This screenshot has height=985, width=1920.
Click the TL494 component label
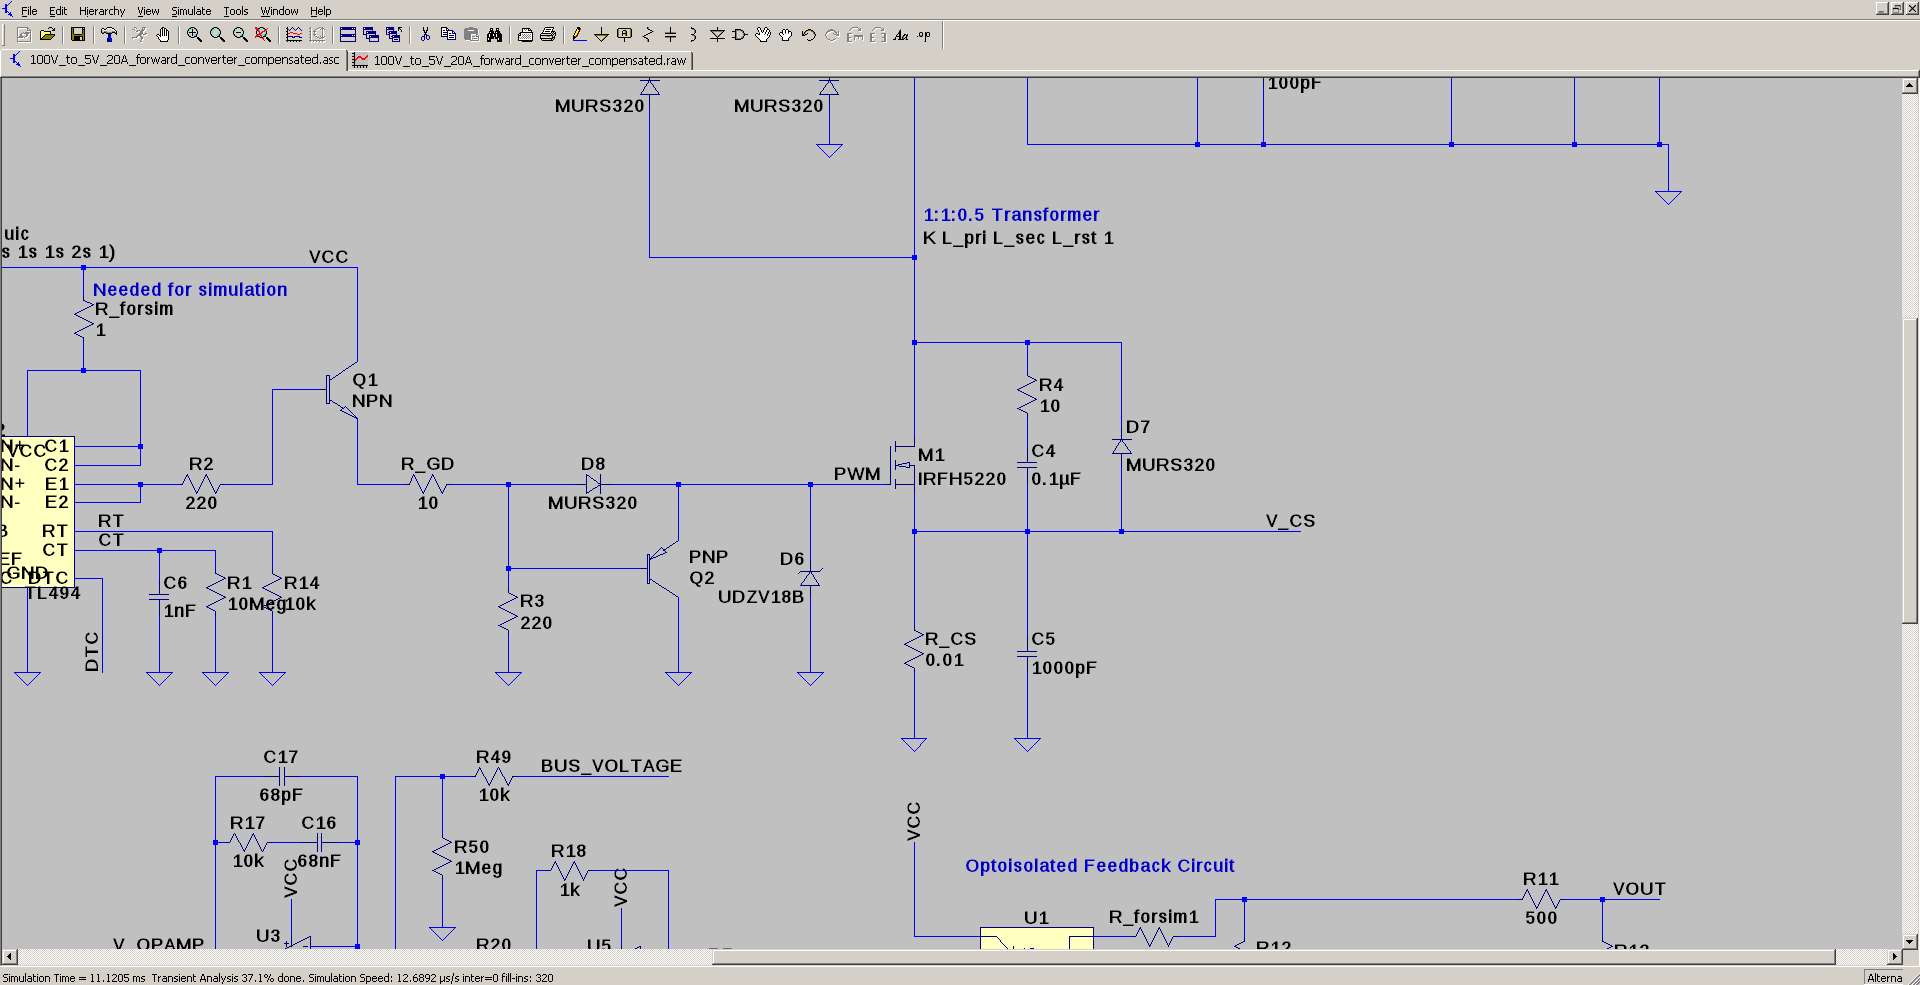coord(54,594)
